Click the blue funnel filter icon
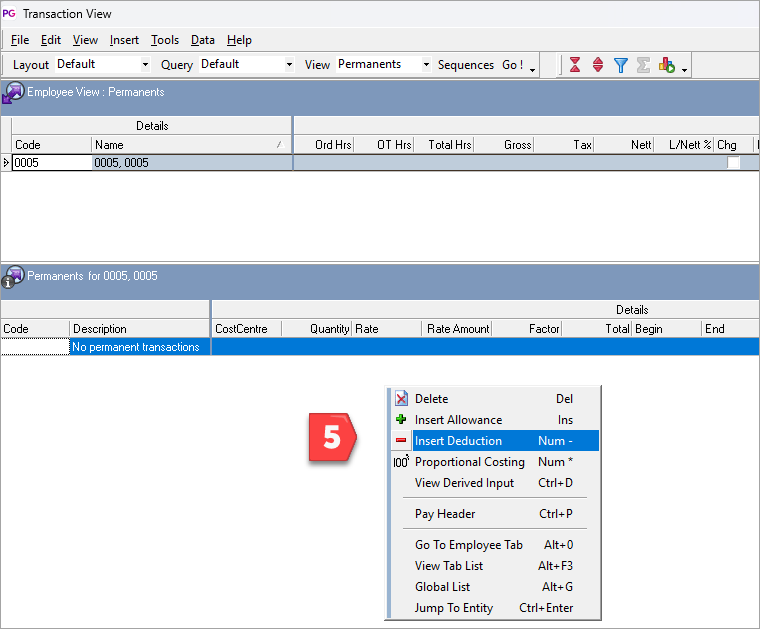This screenshot has width=760, height=629. coord(621,65)
